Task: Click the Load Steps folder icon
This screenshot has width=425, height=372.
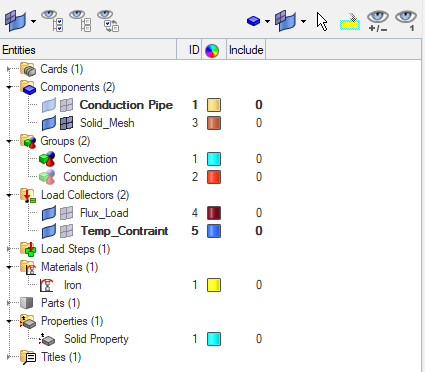Action: pos(28,249)
